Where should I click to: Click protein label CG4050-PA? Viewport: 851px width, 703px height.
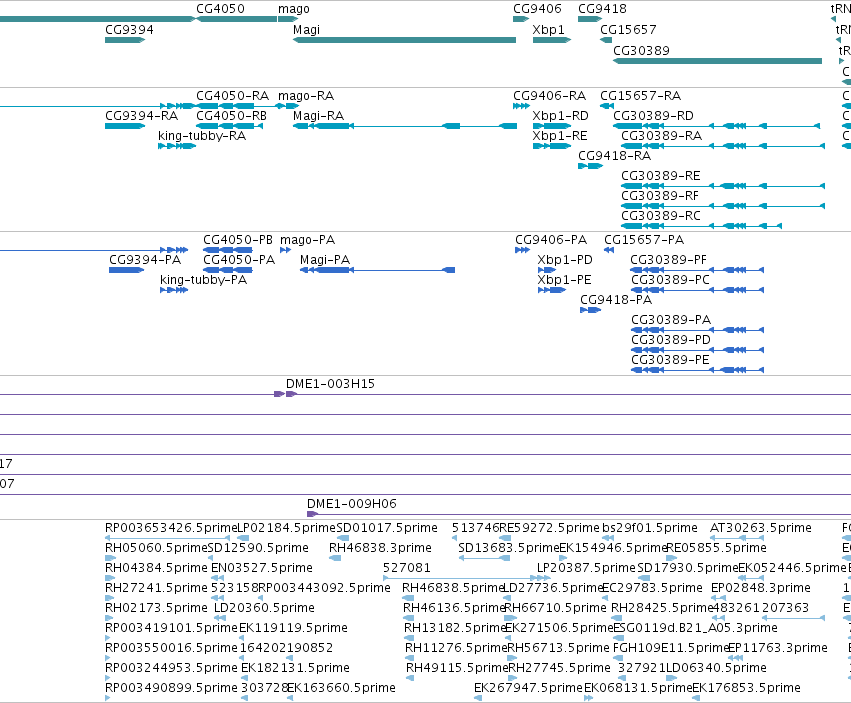tap(239, 260)
